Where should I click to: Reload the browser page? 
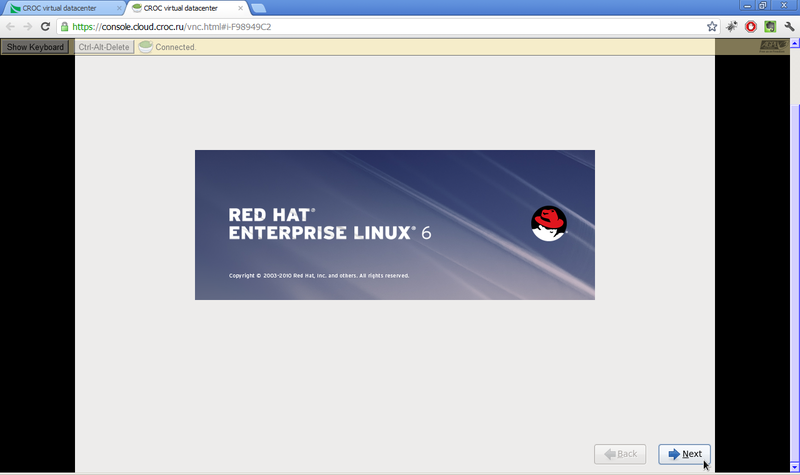45,27
